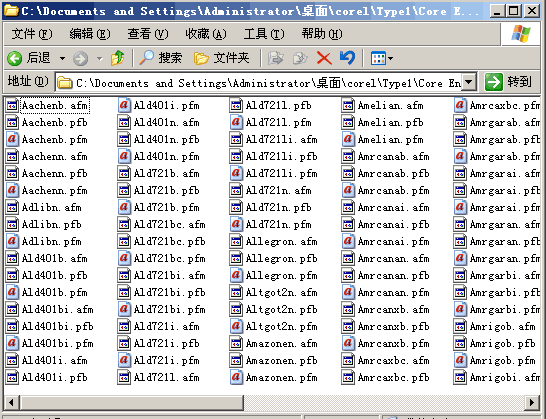The height and width of the screenshot is (419, 546).
Task: Click the green 转到 Go button
Action: (x=508, y=82)
